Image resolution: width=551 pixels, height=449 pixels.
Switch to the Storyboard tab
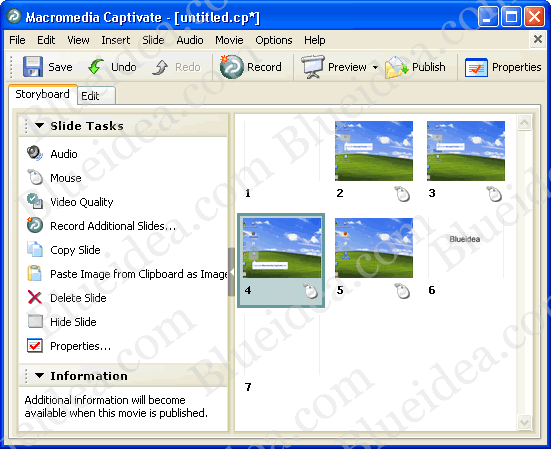tap(43, 94)
